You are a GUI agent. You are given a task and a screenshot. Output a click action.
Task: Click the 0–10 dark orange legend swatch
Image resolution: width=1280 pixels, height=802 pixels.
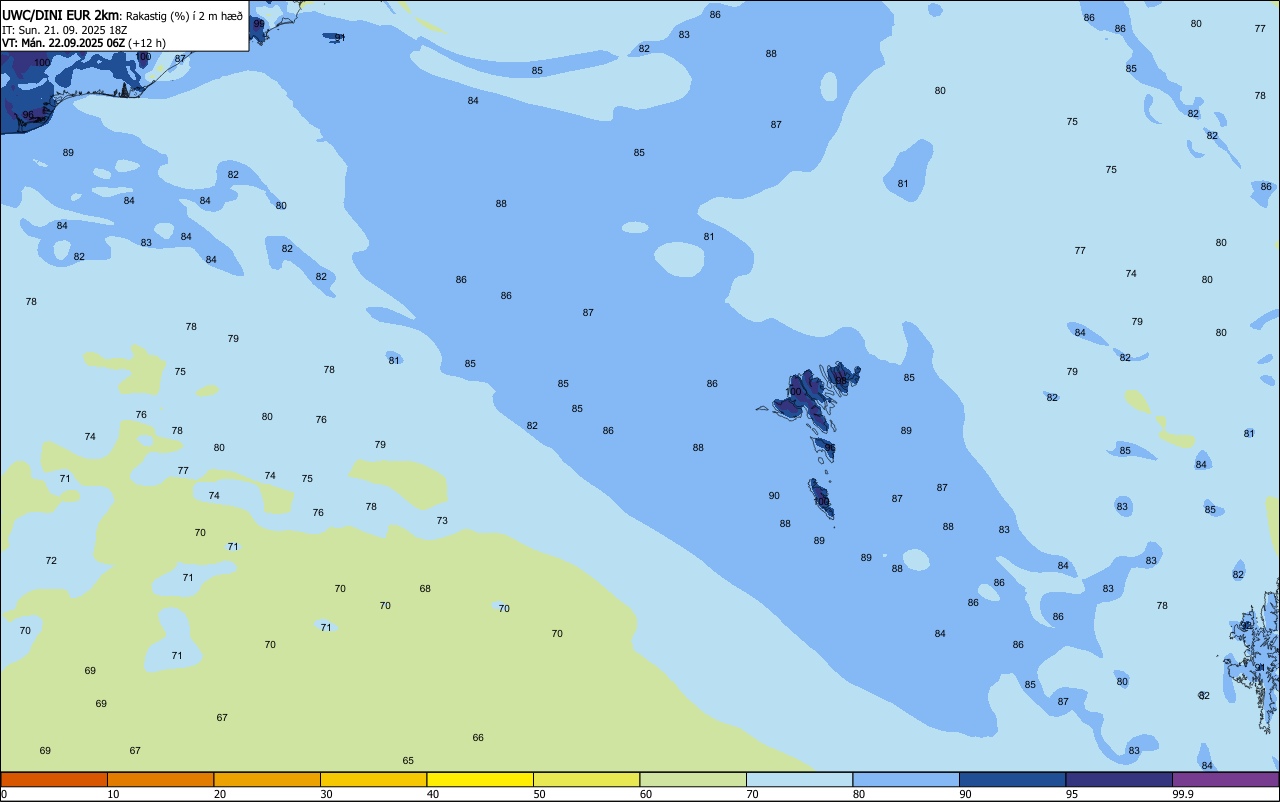coord(54,779)
